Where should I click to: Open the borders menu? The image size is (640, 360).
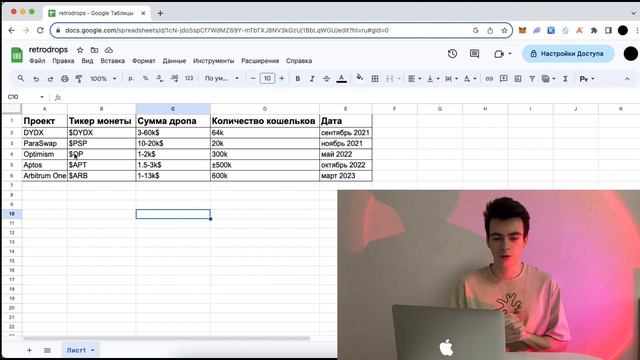tap(375, 79)
